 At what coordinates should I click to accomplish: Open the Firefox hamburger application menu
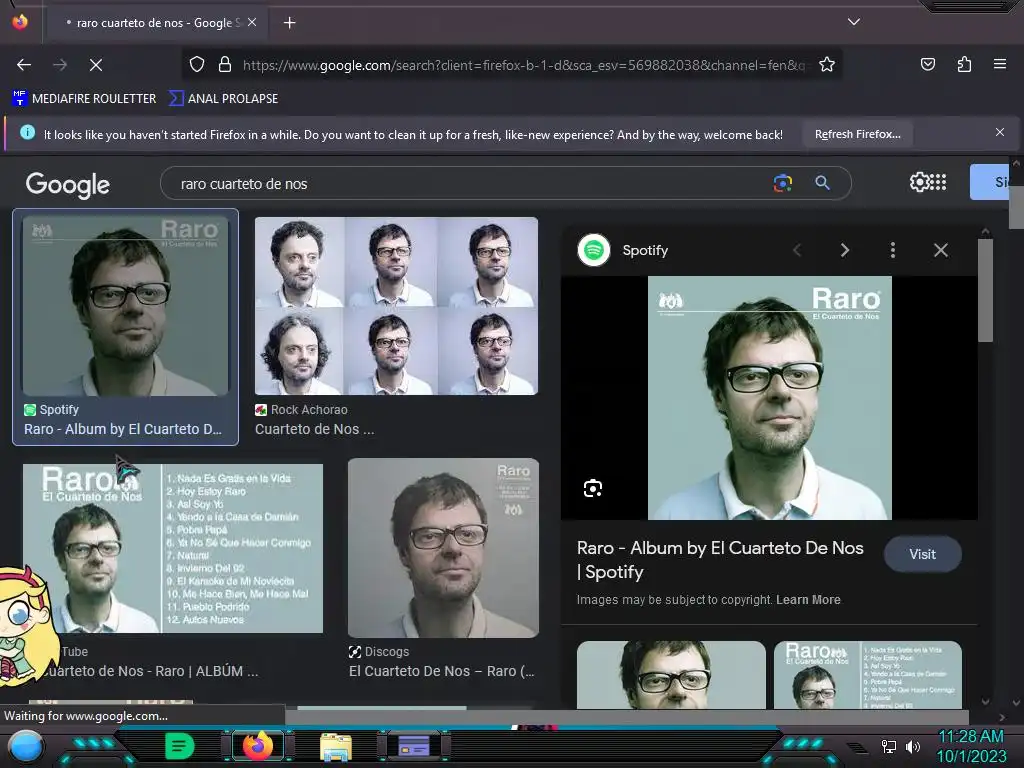tap(999, 64)
